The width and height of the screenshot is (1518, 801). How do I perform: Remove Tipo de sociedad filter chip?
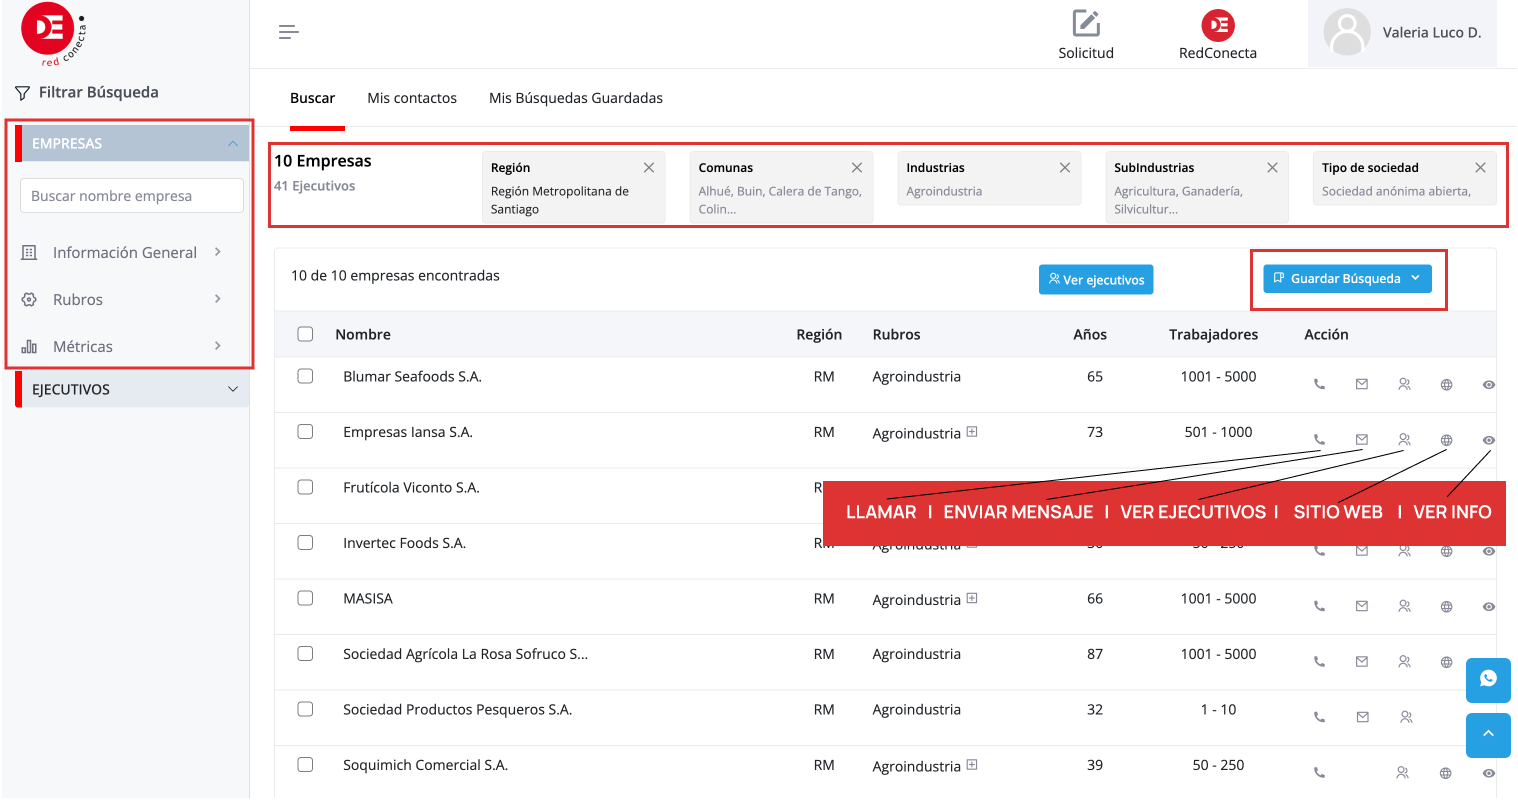click(1480, 168)
